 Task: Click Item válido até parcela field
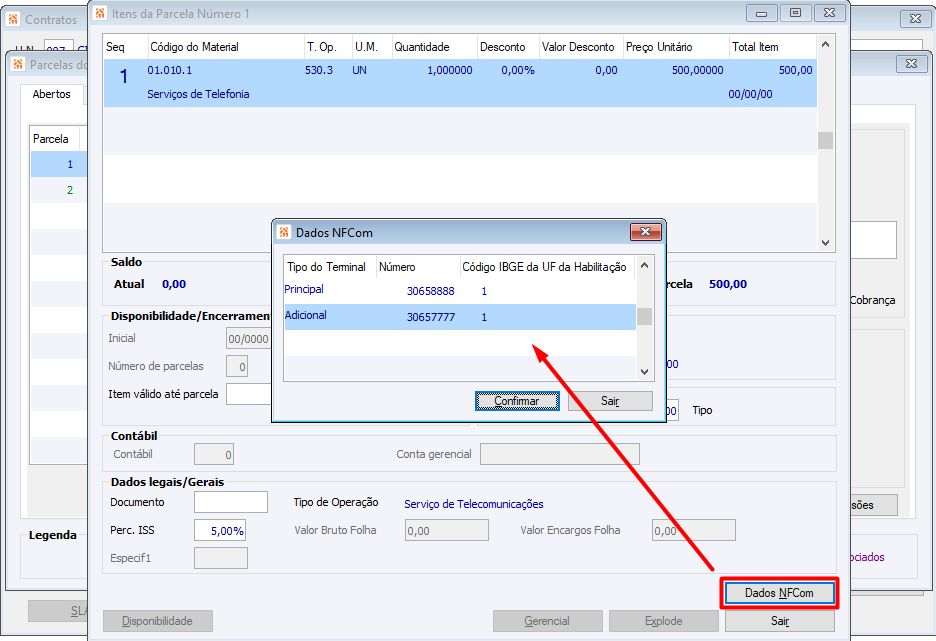(x=249, y=395)
